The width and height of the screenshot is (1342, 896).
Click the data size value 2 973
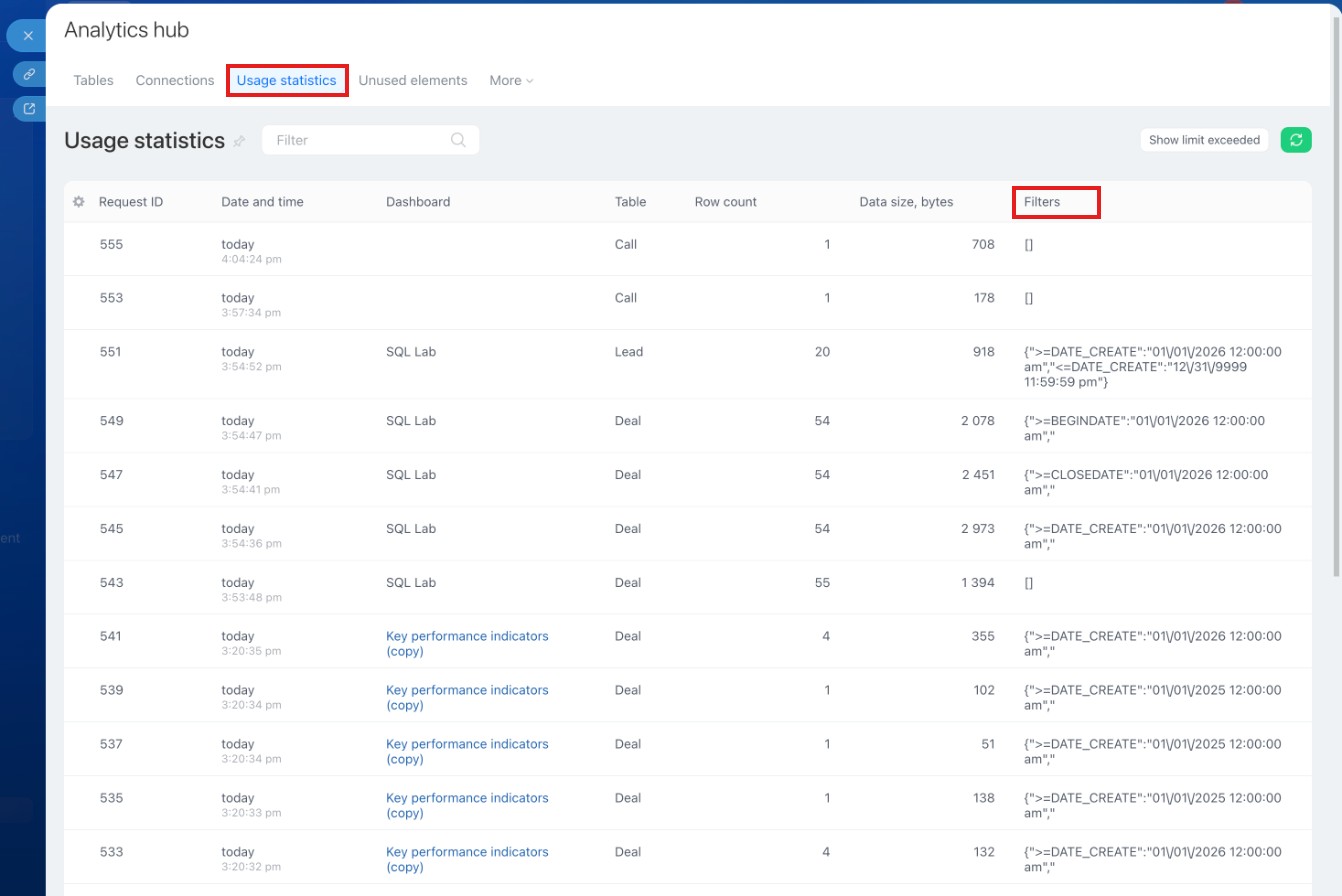point(978,529)
